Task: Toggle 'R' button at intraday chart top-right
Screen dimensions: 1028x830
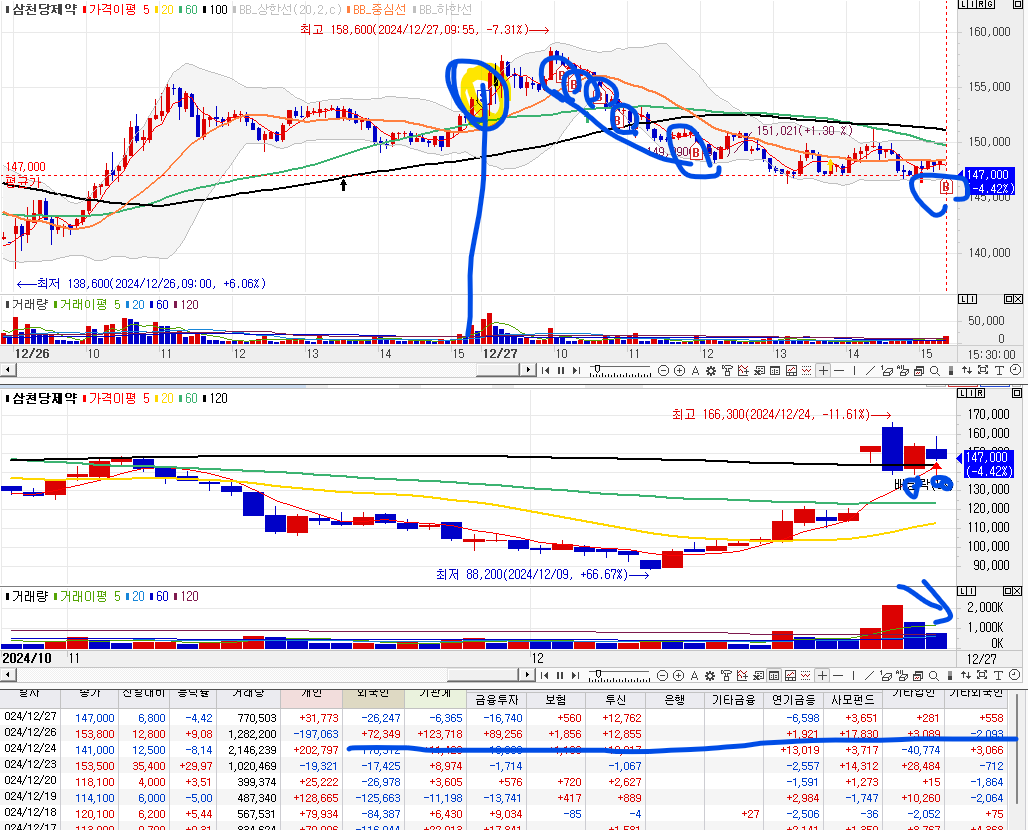Action: [981, 4]
